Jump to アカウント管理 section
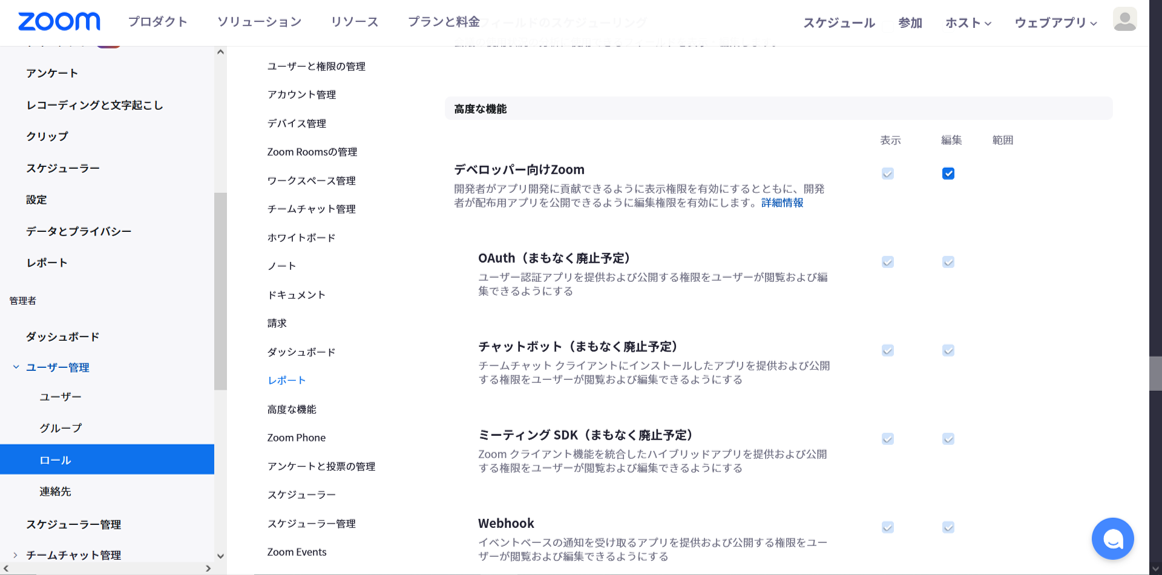This screenshot has height=575, width=1162. [302, 95]
